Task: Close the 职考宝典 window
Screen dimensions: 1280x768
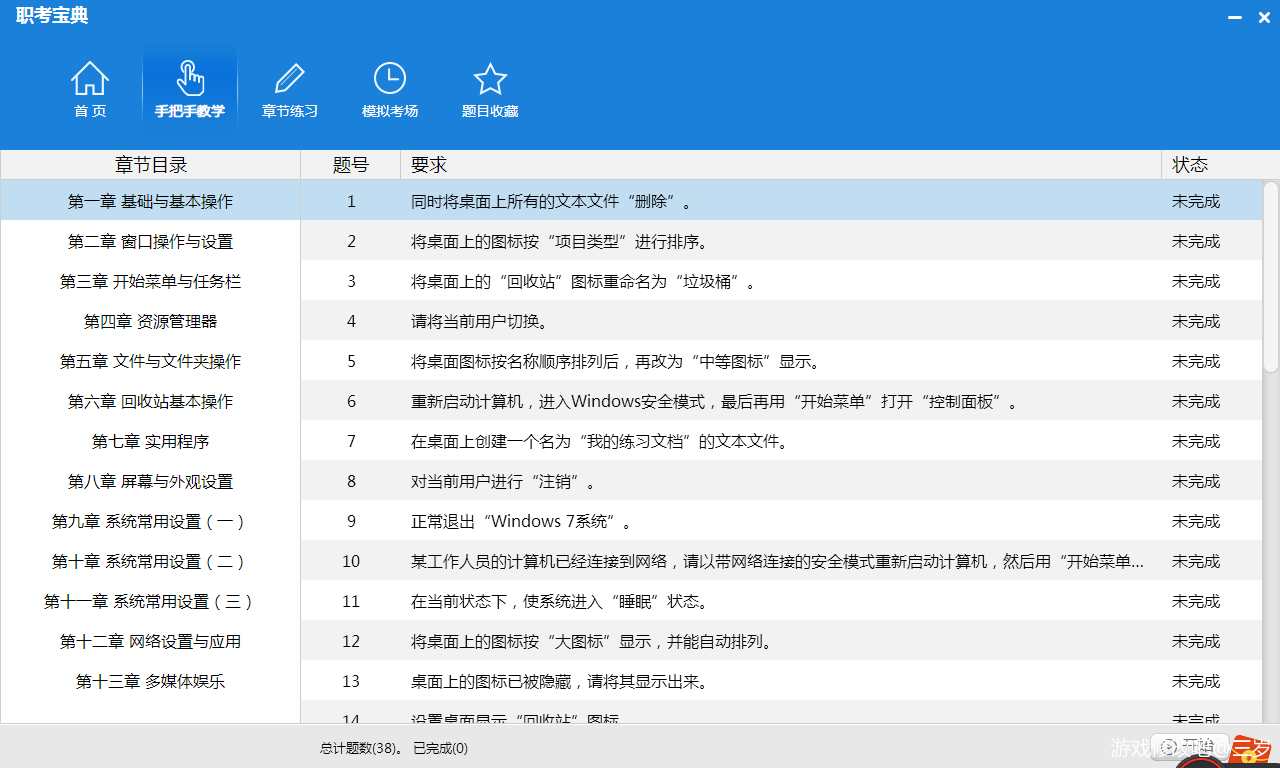Action: pyautogui.click(x=1264, y=17)
